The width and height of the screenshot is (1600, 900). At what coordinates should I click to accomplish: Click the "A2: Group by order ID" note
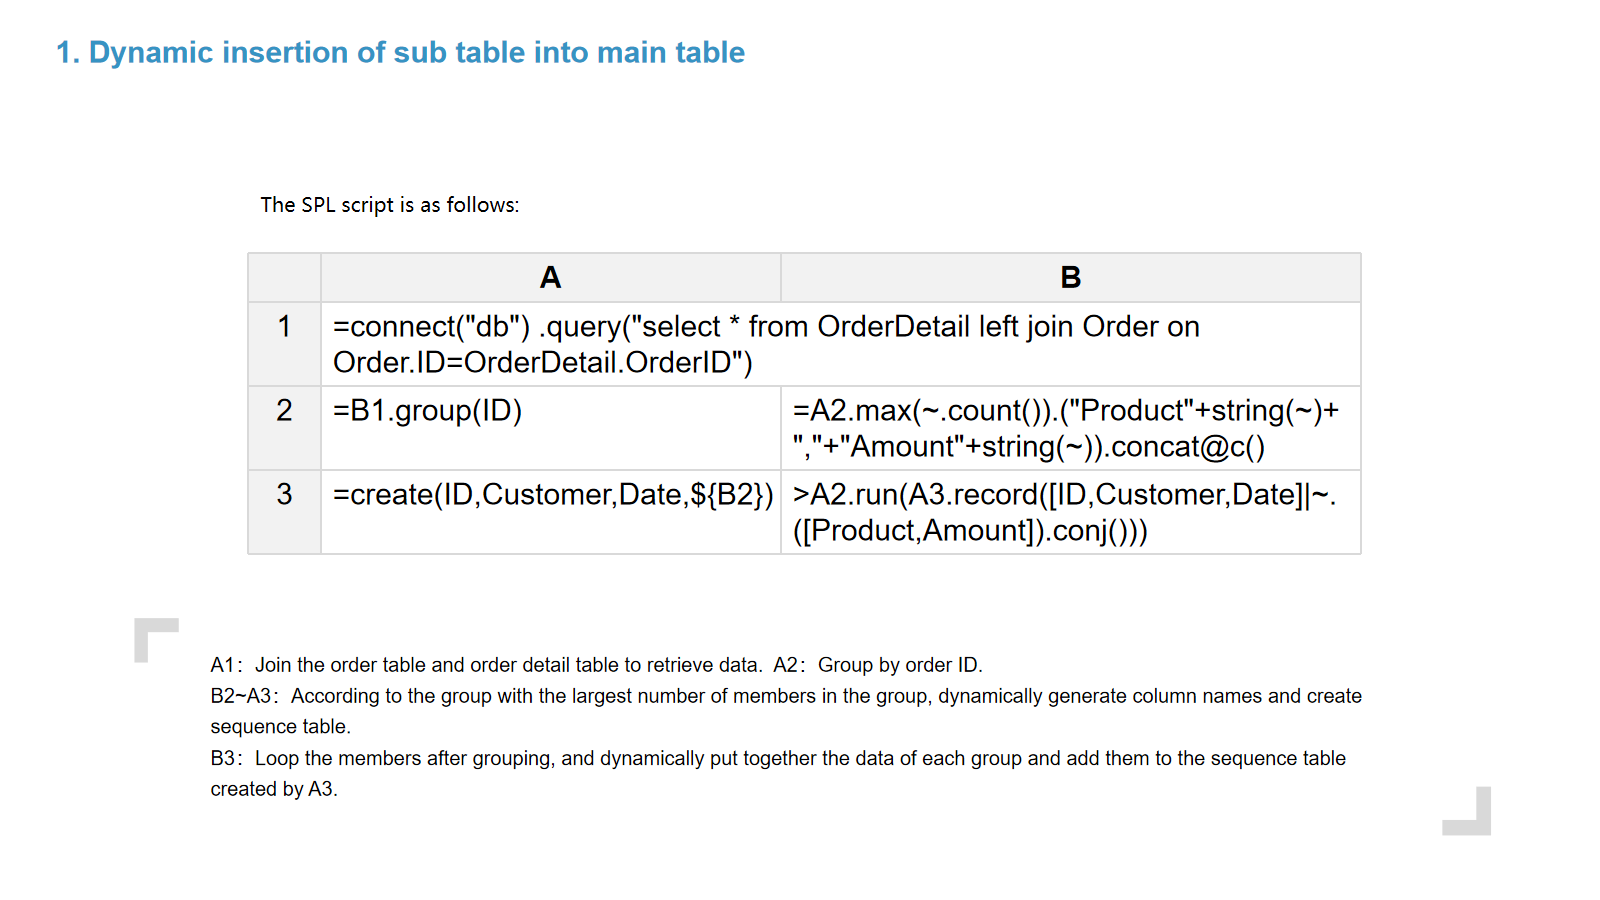coord(878,665)
